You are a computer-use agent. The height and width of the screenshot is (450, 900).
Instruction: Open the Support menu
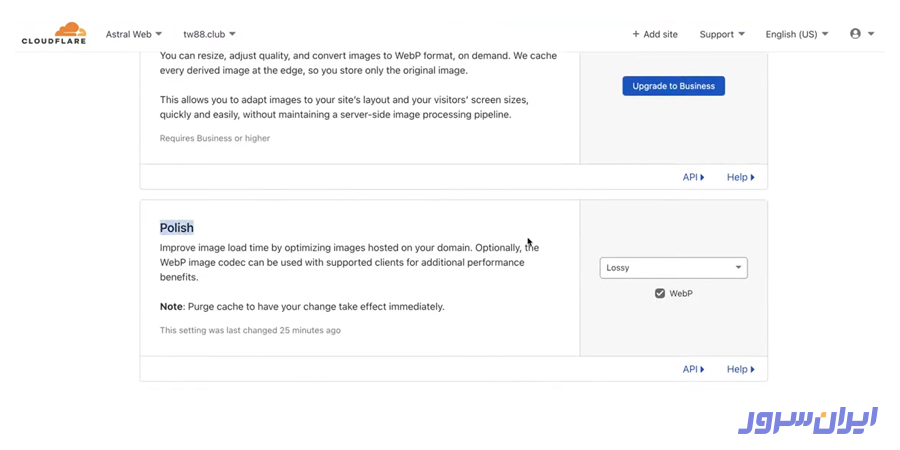[722, 34]
